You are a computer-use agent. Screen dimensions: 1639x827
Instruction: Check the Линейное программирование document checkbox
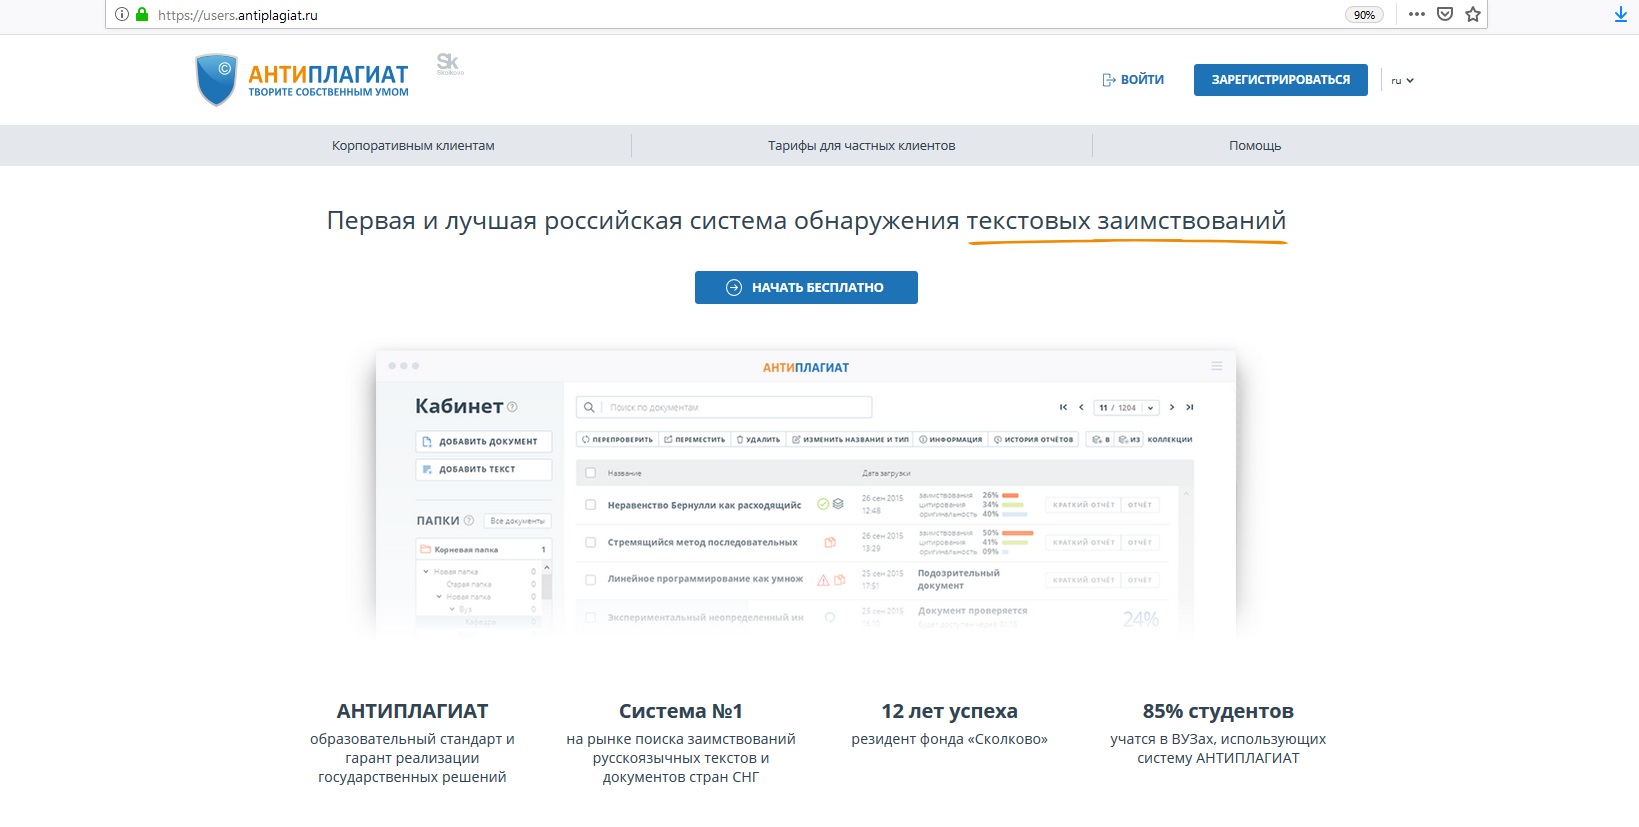[590, 579]
